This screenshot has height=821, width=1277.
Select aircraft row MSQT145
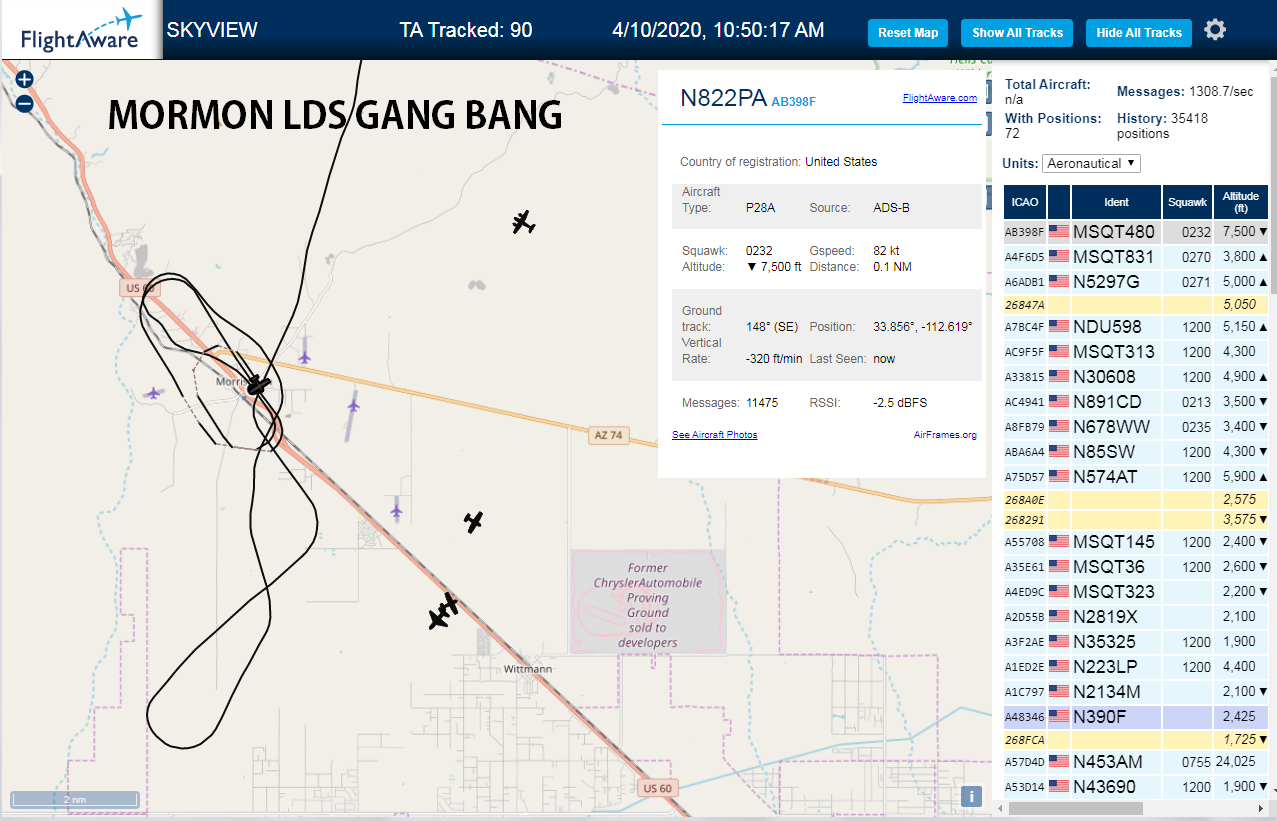[x=1136, y=542]
